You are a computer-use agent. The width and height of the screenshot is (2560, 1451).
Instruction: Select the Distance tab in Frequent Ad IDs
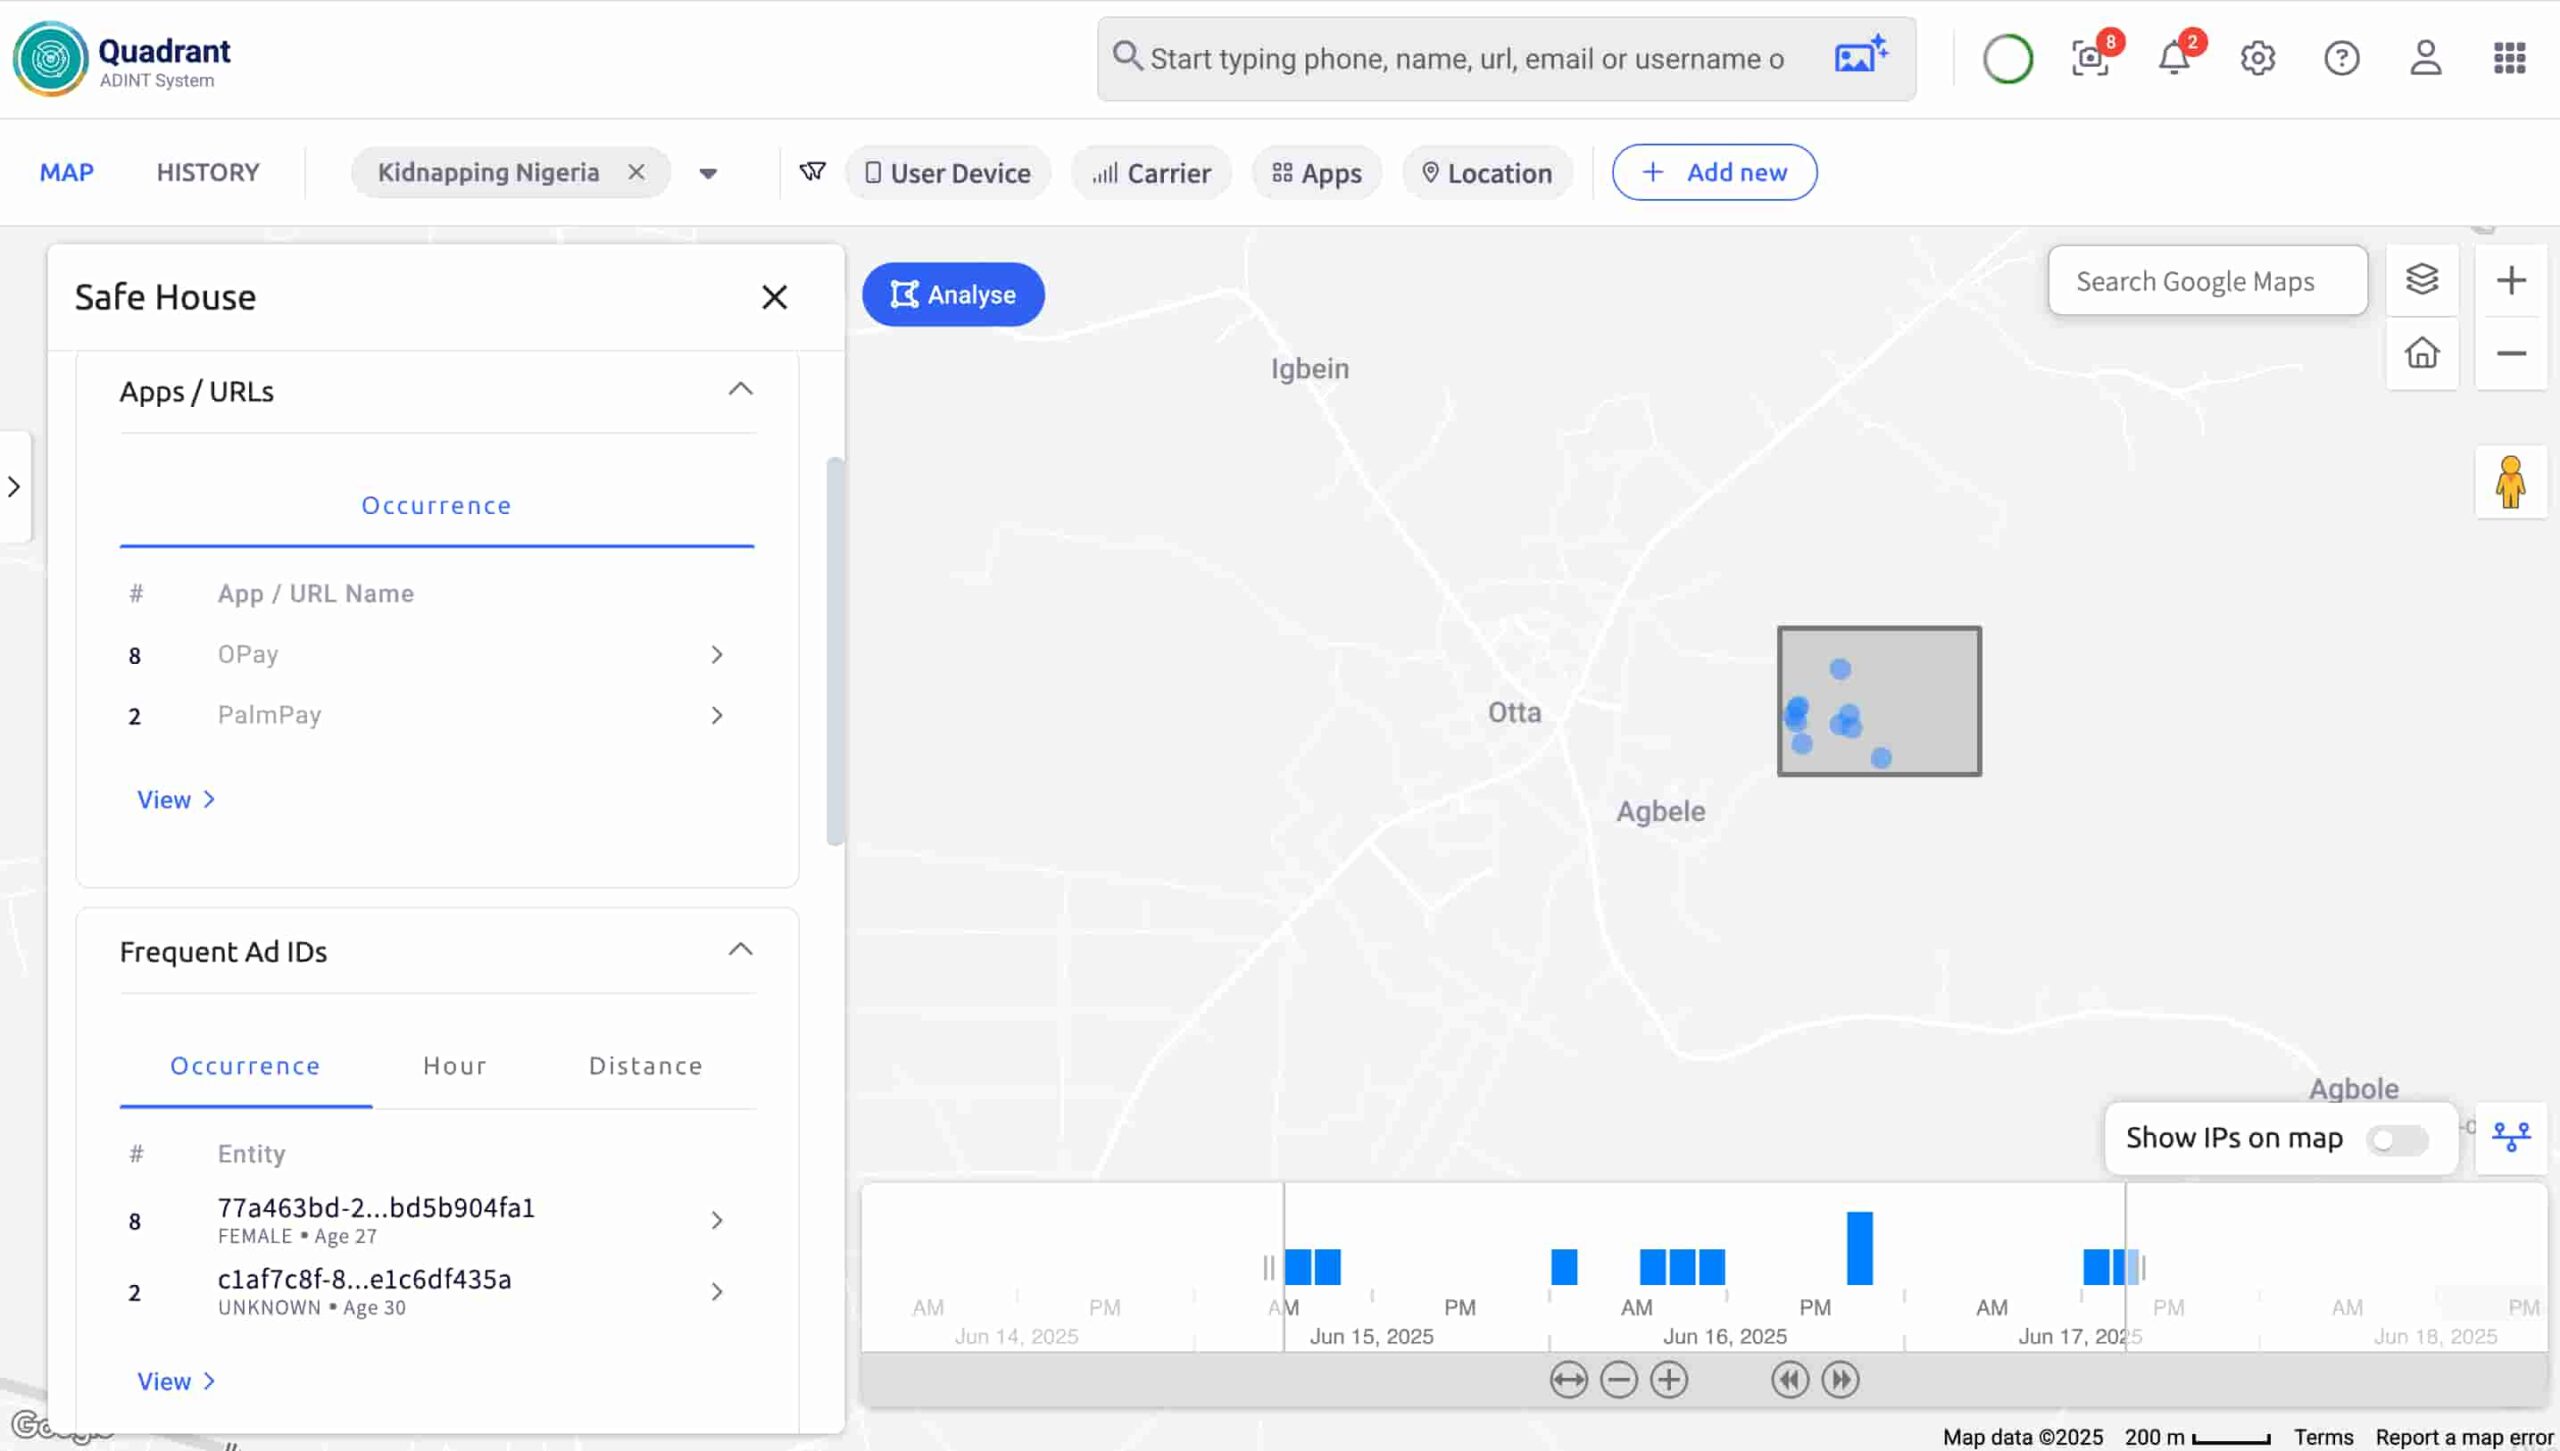click(645, 1066)
